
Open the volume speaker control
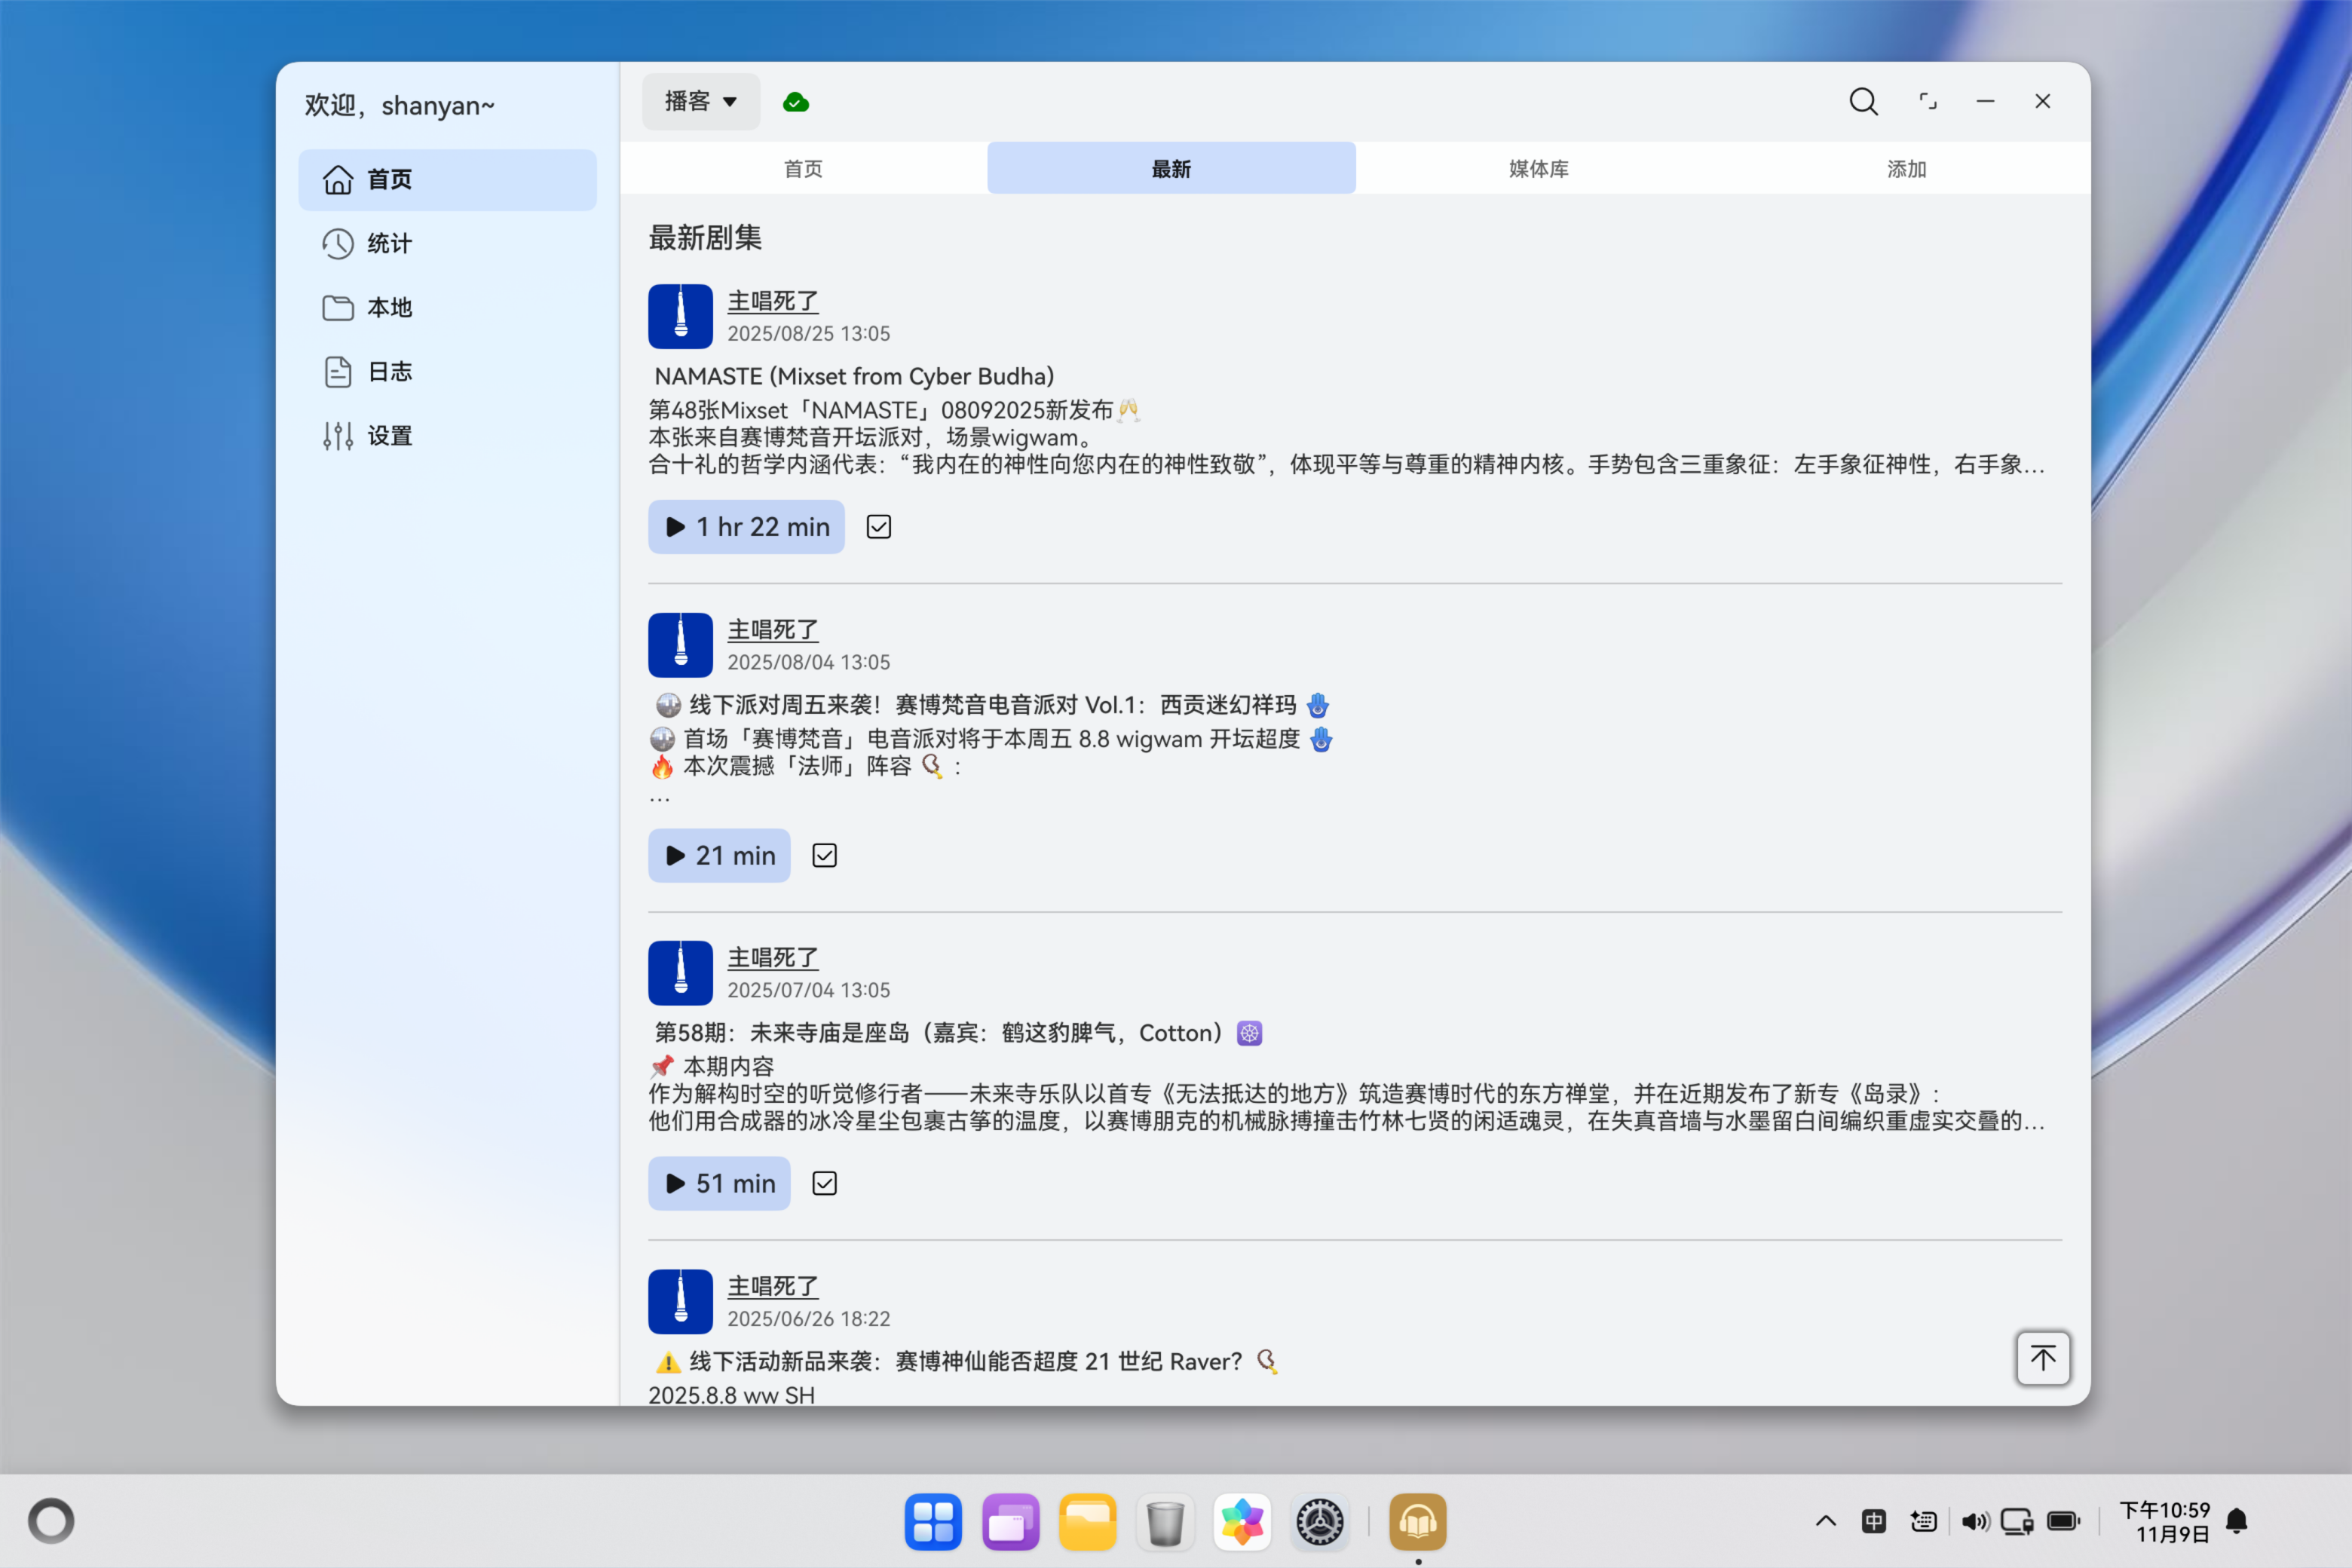coord(1975,1521)
